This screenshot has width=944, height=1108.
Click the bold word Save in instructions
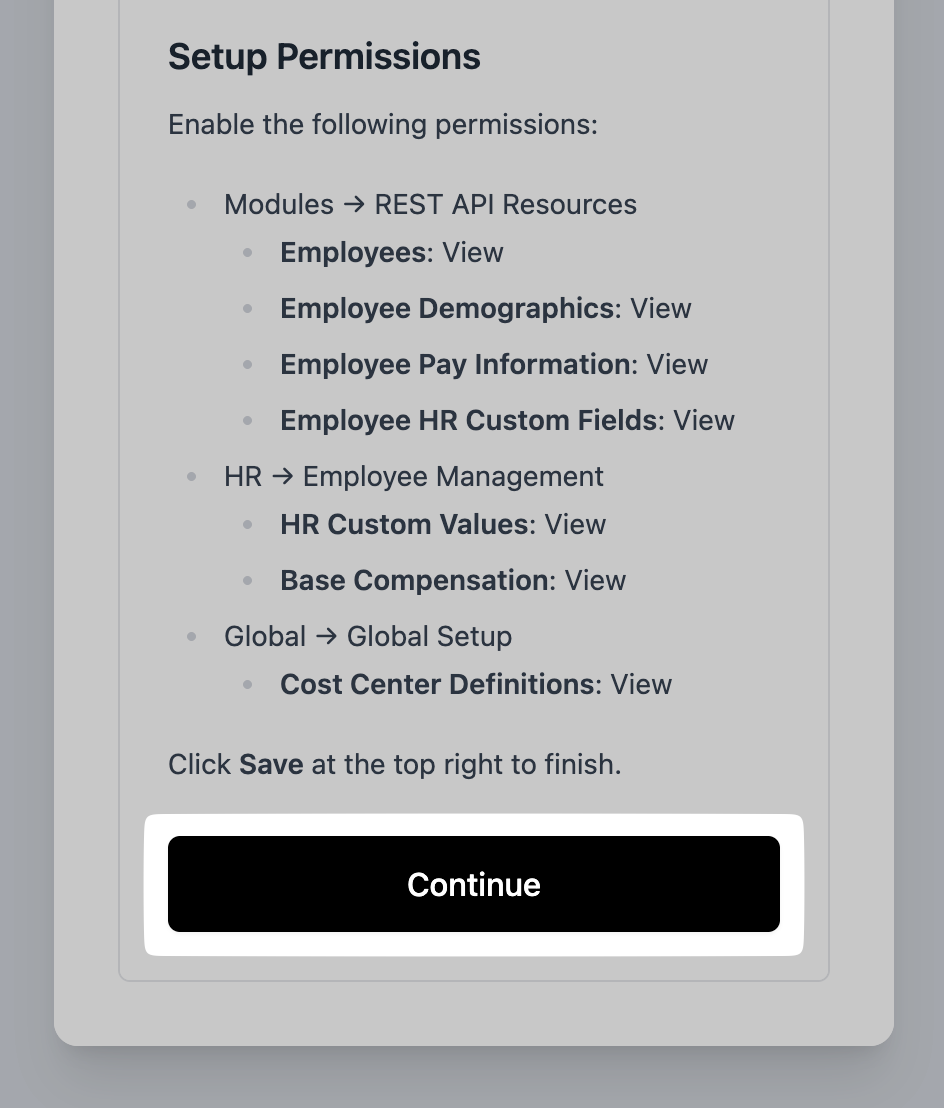(271, 765)
